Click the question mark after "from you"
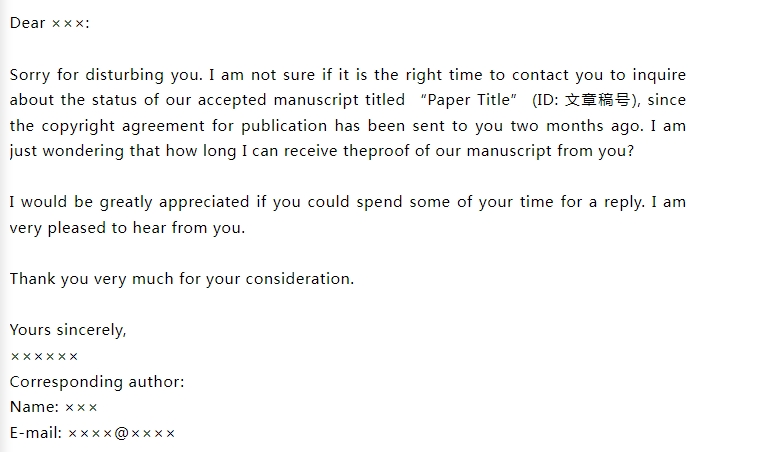759x452 pixels. 630,151
